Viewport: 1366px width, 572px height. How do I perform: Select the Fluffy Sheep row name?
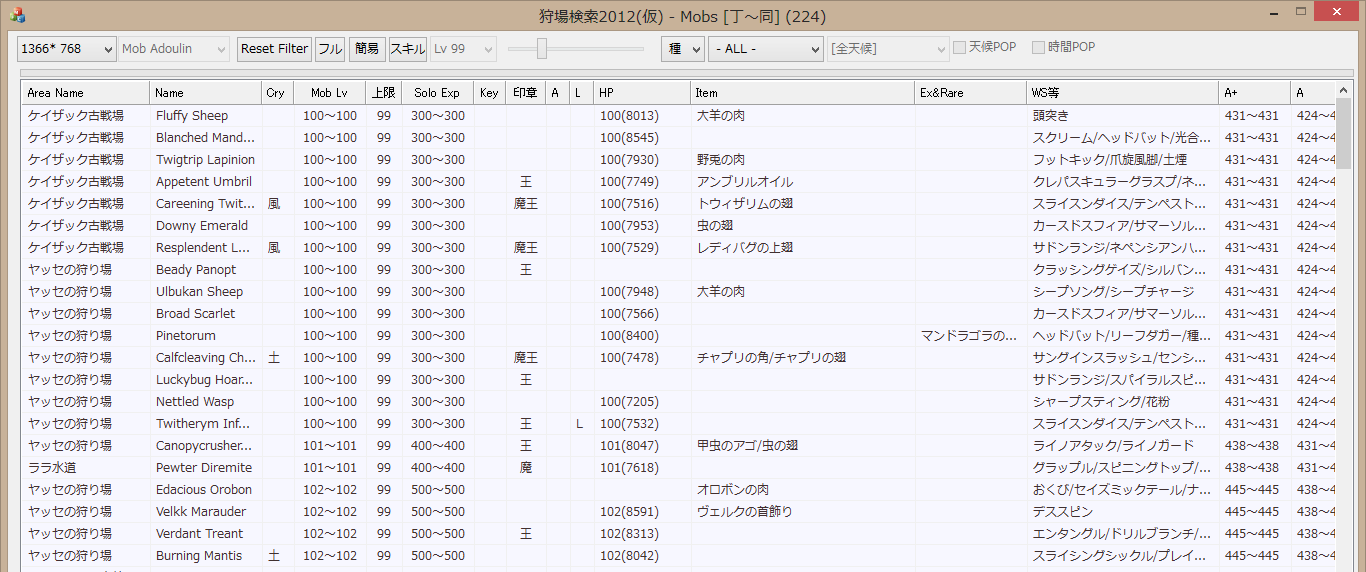pyautogui.click(x=192, y=116)
